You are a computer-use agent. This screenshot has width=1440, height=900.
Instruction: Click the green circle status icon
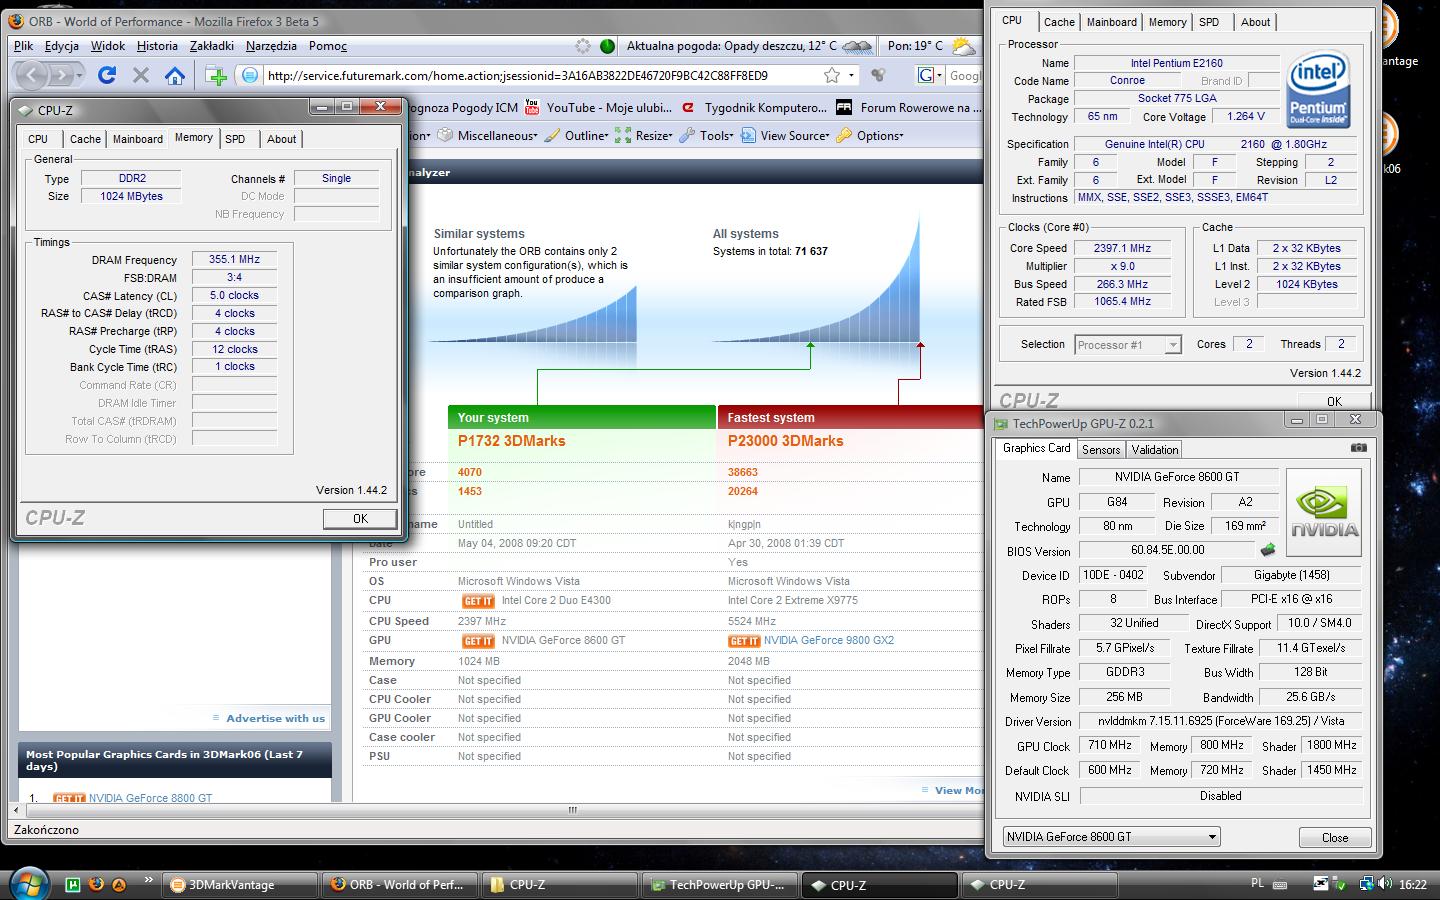click(607, 46)
